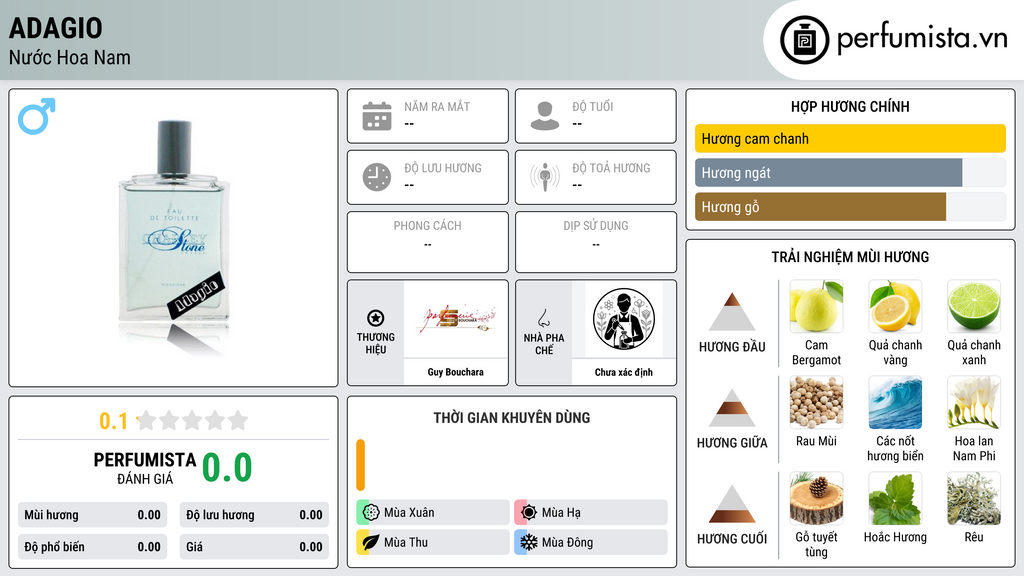The image size is (1024, 576).
Task: Click the male gender symbol icon
Action: [x=37, y=116]
